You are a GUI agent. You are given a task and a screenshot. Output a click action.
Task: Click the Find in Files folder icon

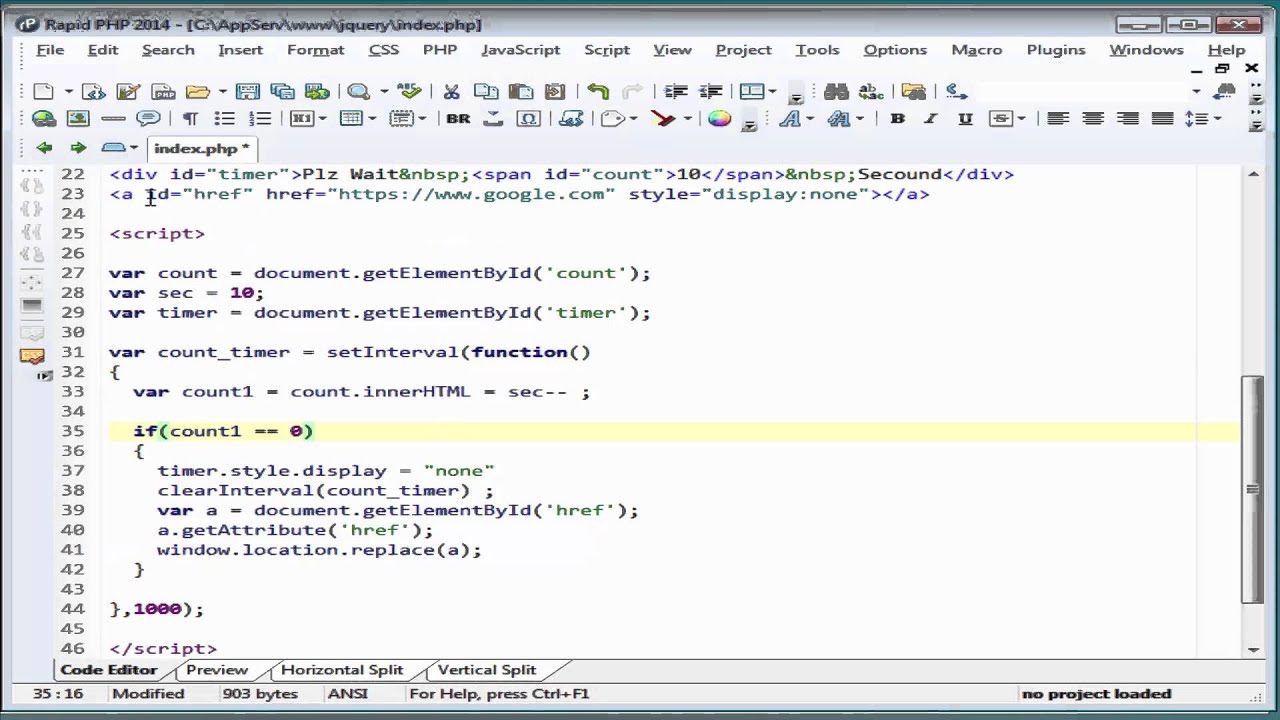point(913,92)
